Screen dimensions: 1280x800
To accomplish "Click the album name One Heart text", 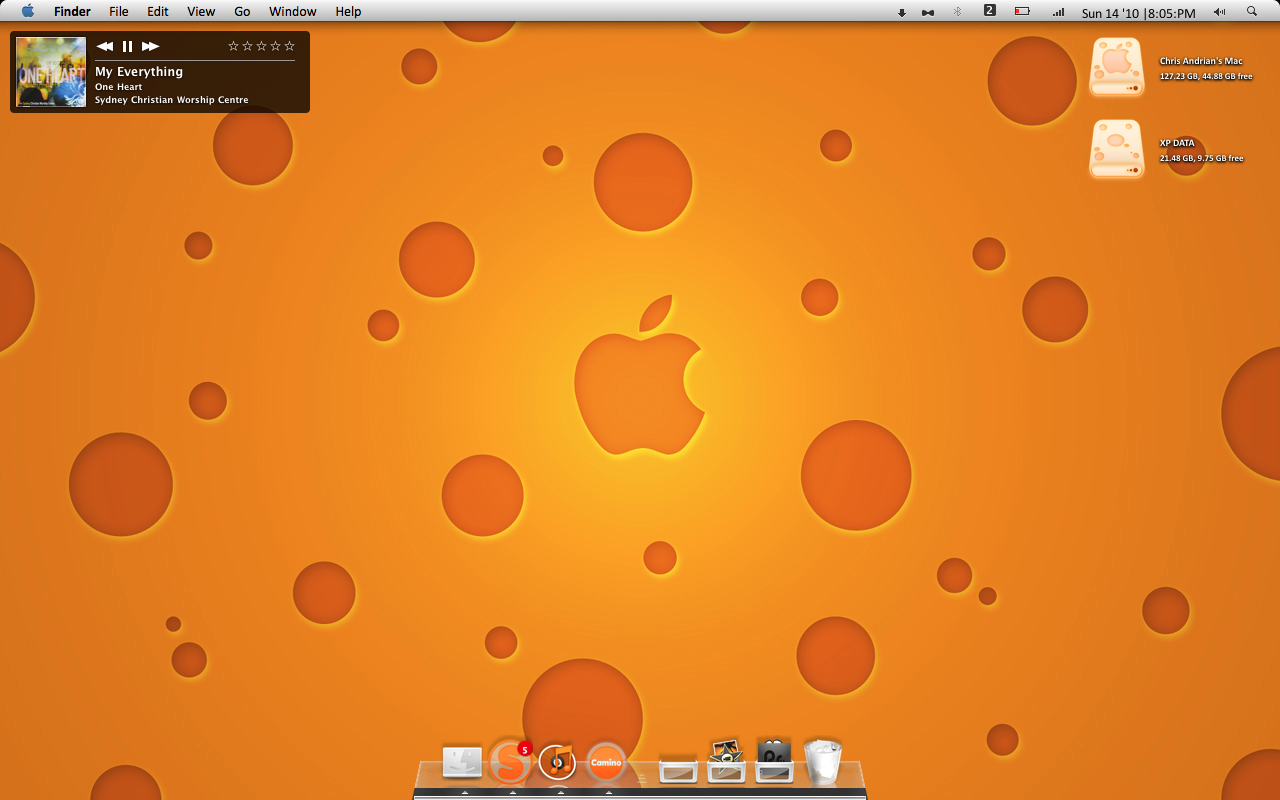I will coord(119,87).
